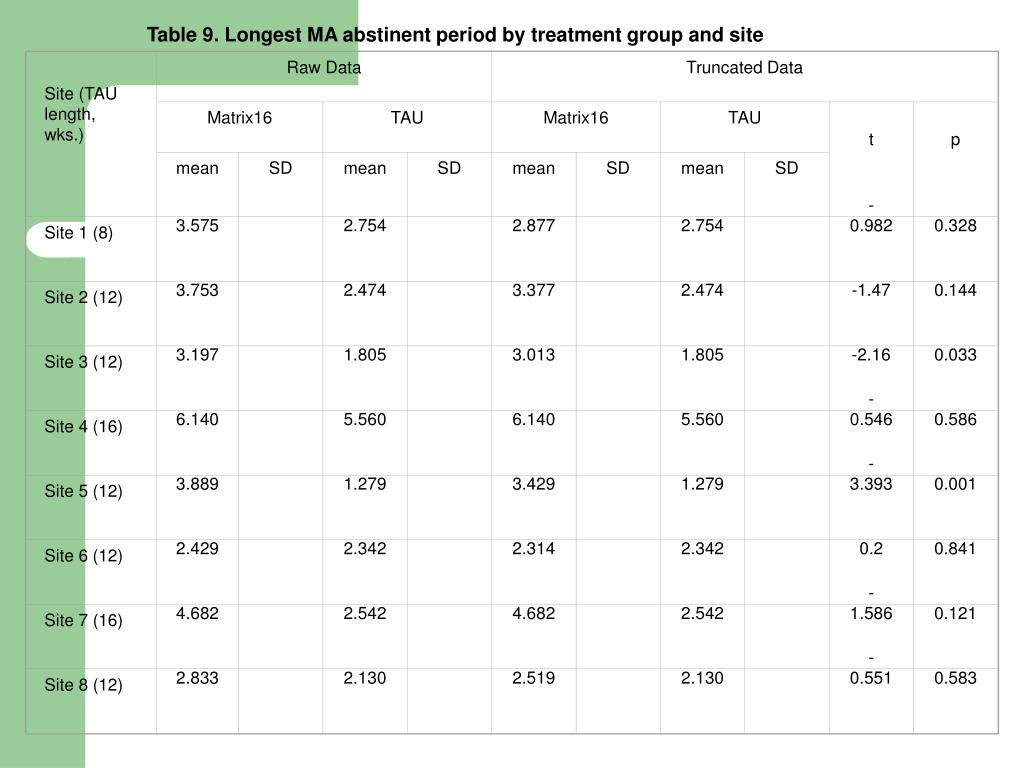Screen dimensions: 1024x768
Task: Click Raw Data TAU mean 2.342 for Site 6
Action: coord(365,549)
